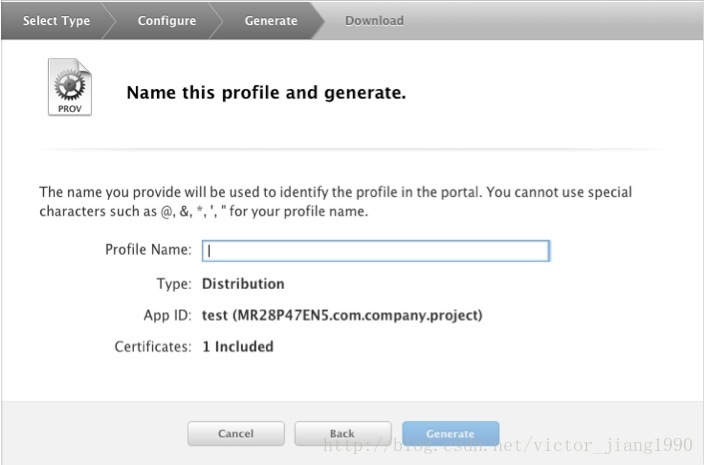This screenshot has width=705, height=465.
Task: Cancel the profile creation
Action: coord(236,434)
